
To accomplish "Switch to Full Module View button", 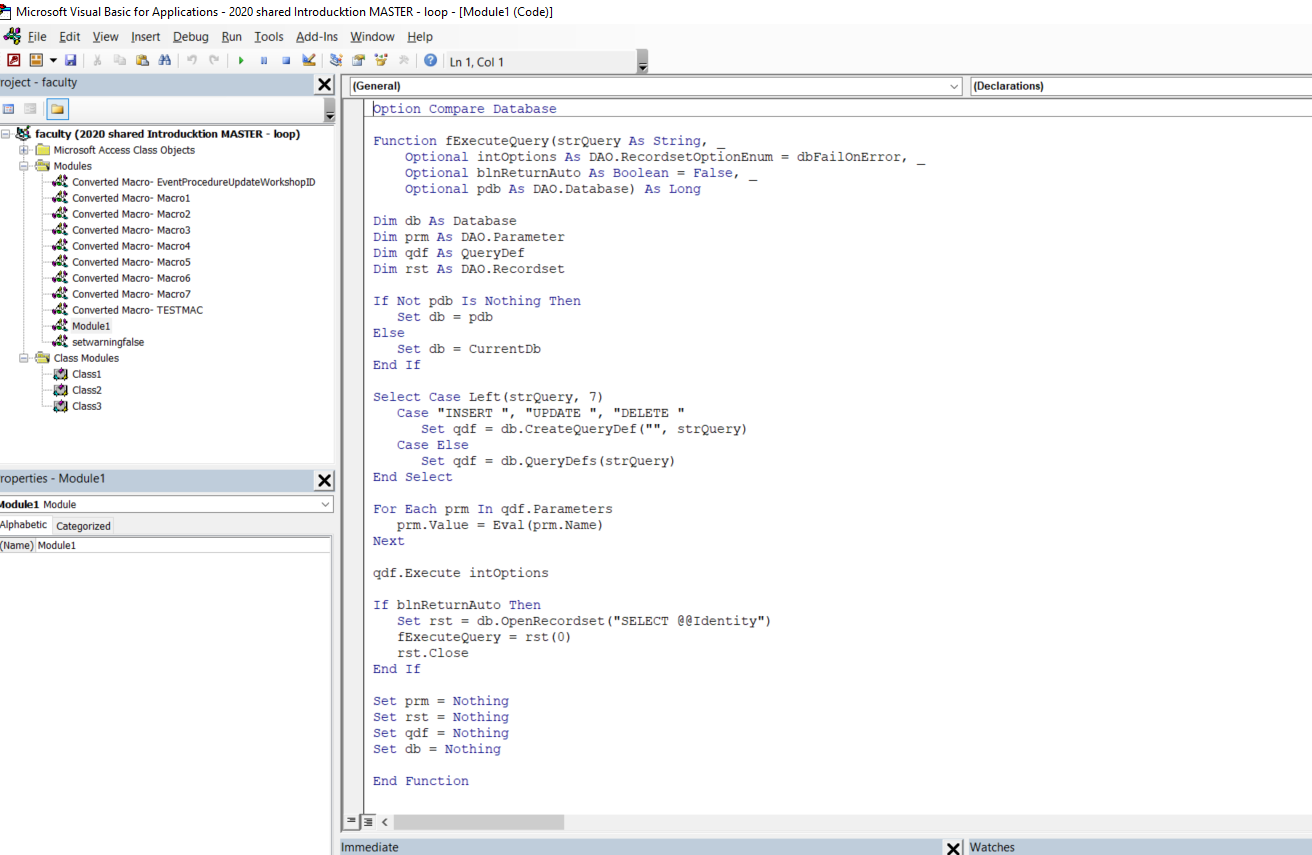I will [367, 821].
